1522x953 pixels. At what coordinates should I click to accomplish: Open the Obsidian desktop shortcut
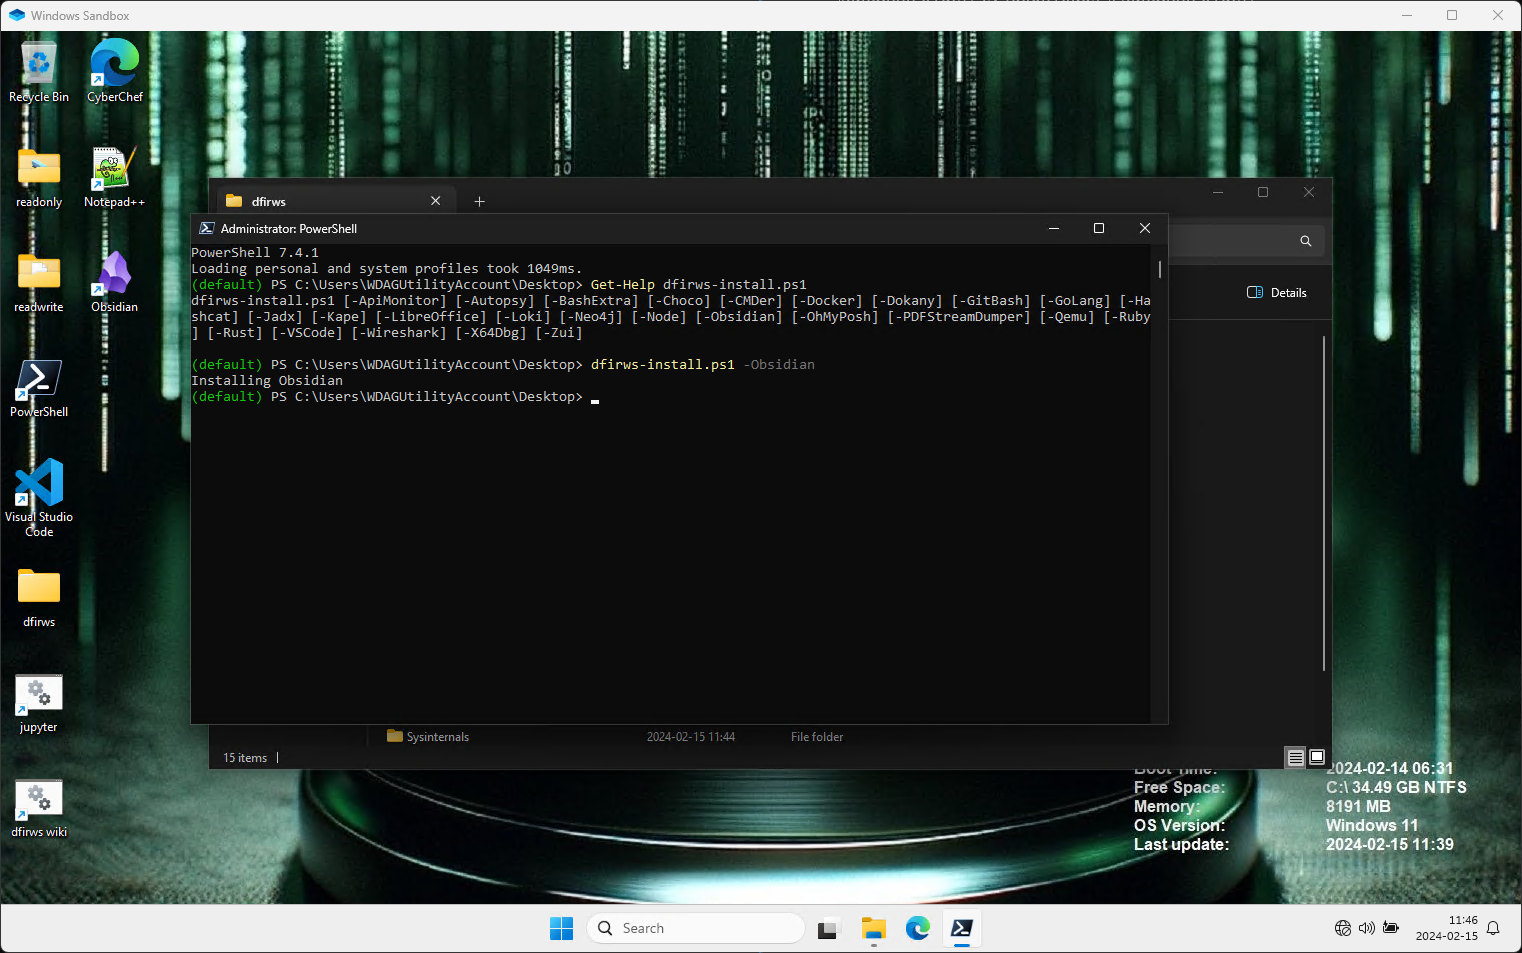114,276
